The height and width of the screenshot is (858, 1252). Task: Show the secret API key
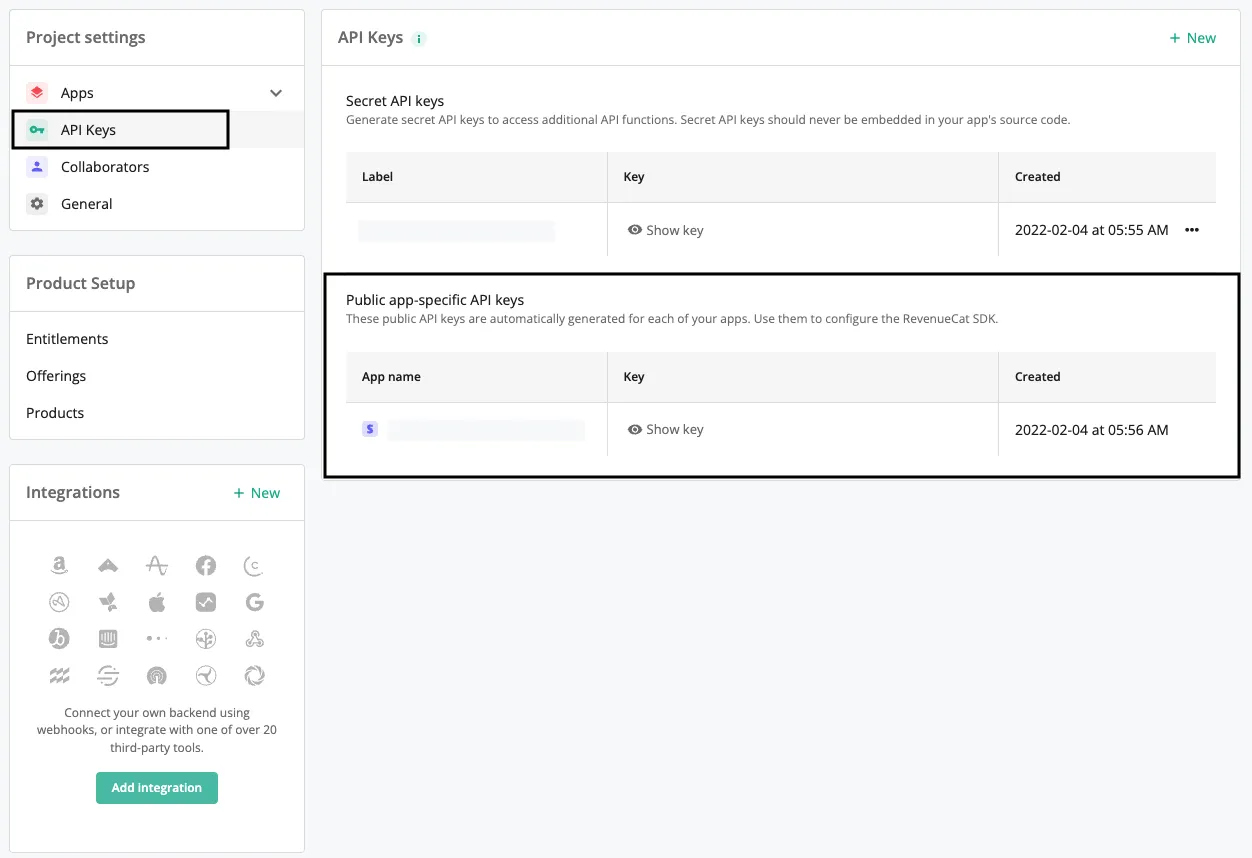tap(666, 230)
